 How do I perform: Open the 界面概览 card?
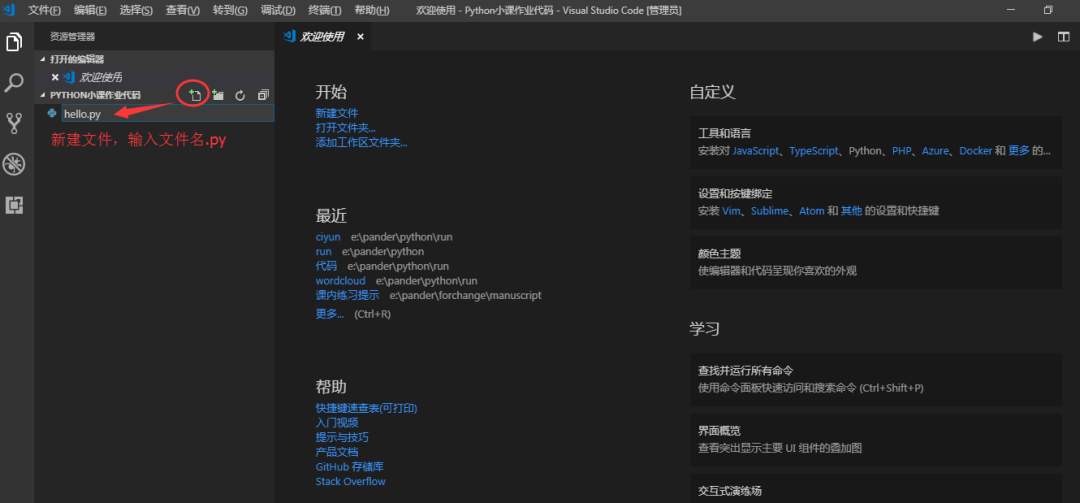pyautogui.click(x=876, y=439)
